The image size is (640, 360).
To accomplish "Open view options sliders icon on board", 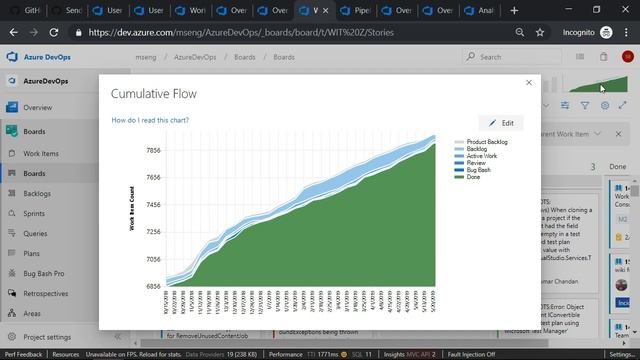I will [x=565, y=106].
